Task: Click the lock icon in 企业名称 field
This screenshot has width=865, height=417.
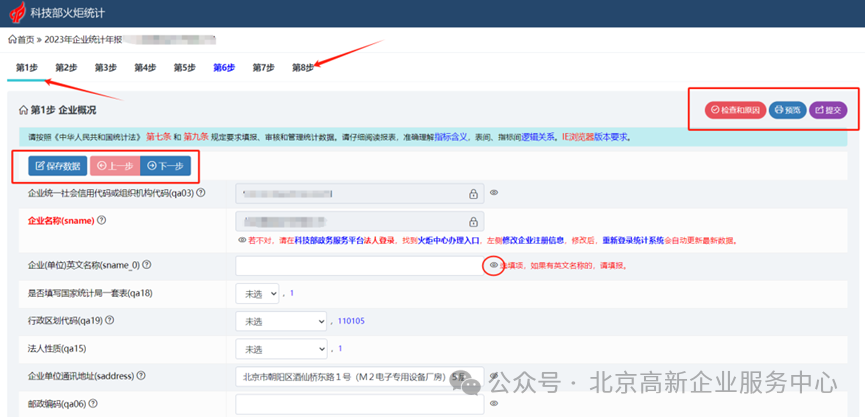Action: [x=473, y=221]
